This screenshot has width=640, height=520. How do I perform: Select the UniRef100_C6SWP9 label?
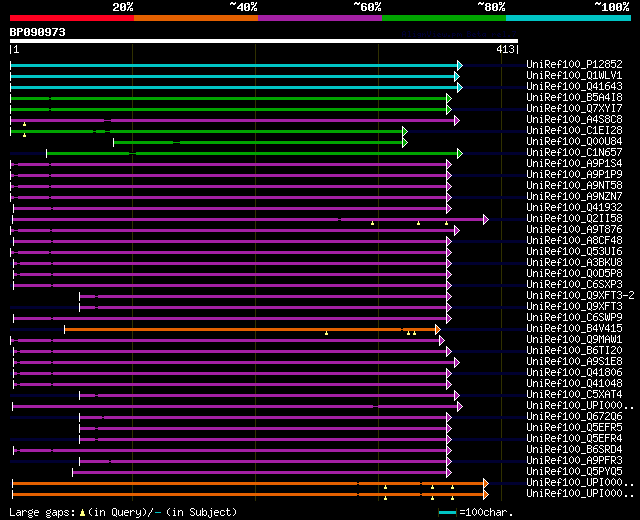tap(574, 318)
